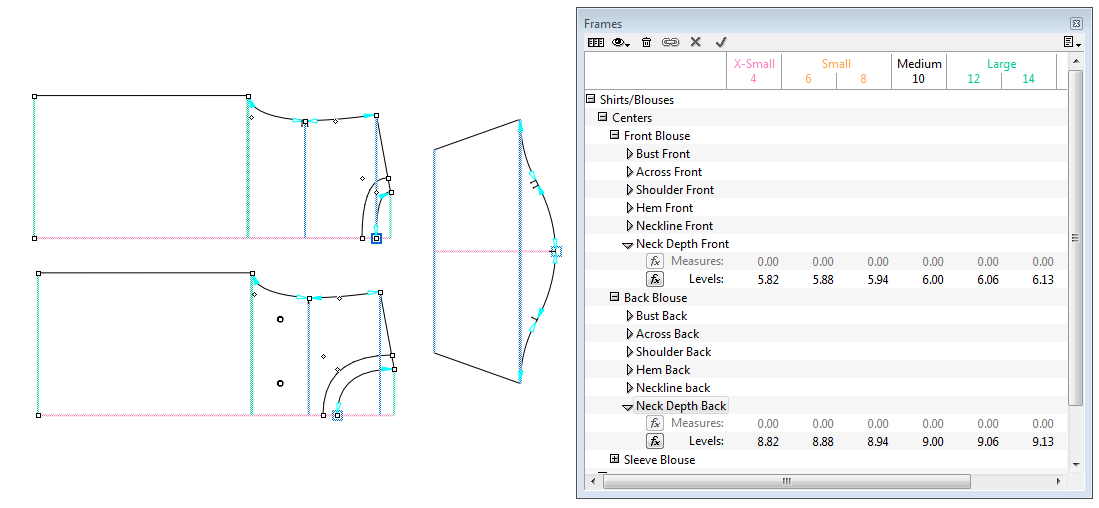Collapse the Shirts/Blouses tree node
1099x508 pixels.
point(591,100)
